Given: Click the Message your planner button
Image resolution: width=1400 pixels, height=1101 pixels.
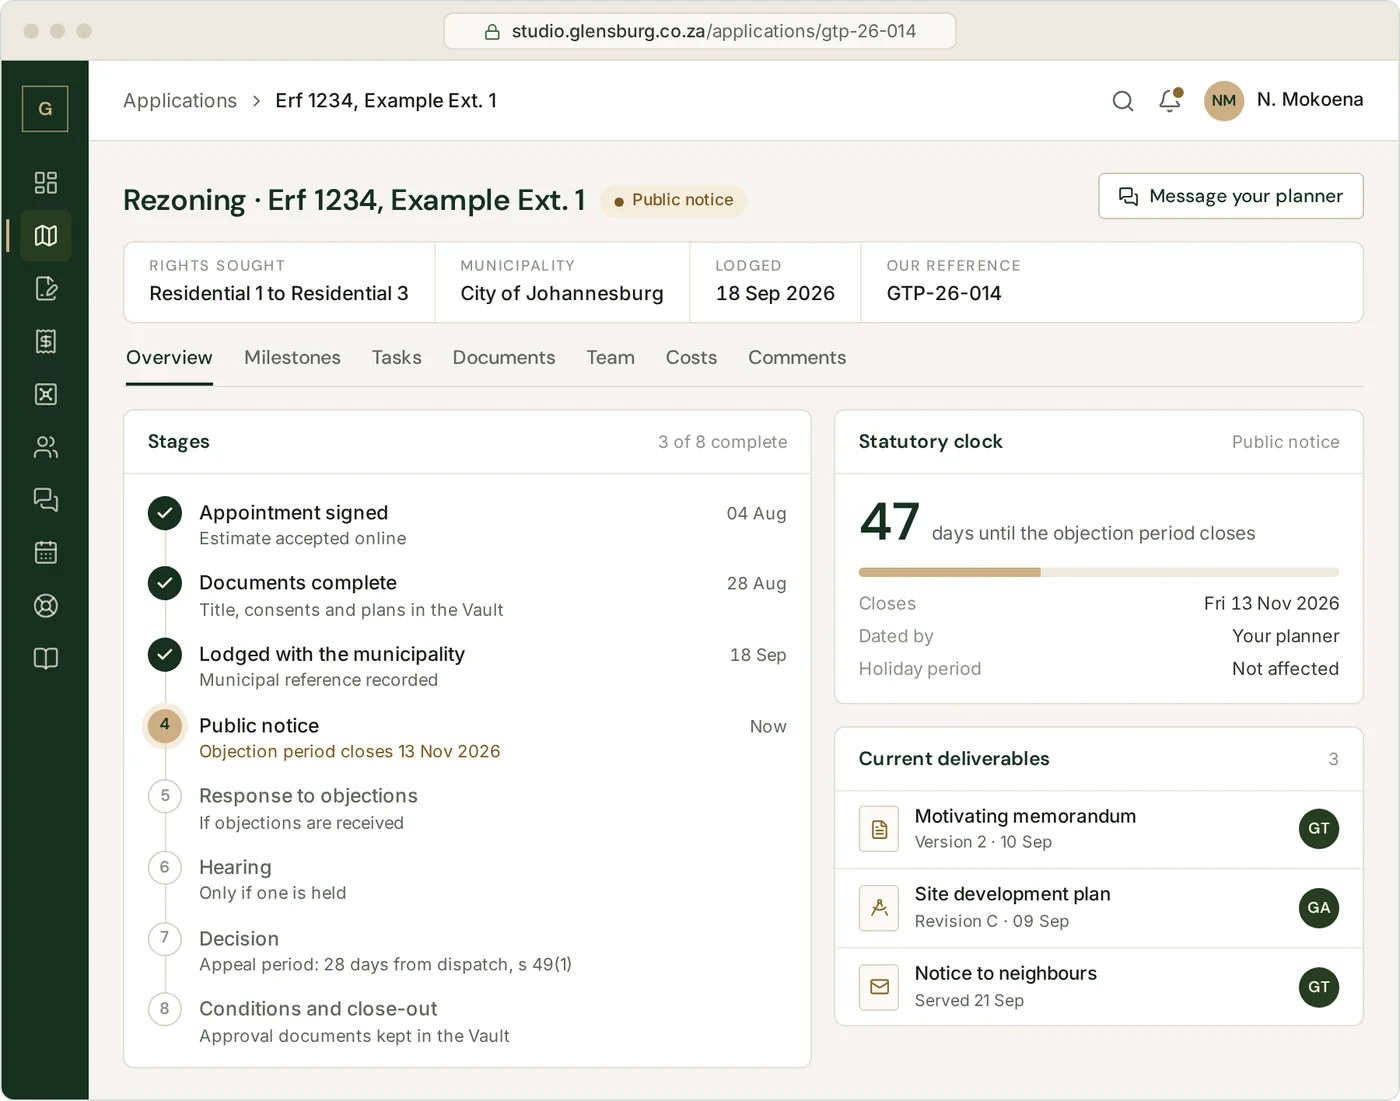Looking at the screenshot, I should [1231, 196].
